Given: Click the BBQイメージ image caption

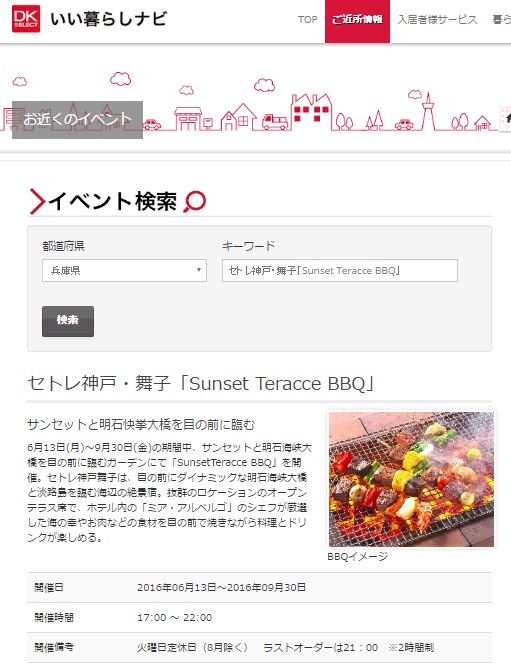Looking at the screenshot, I should coord(357,556).
